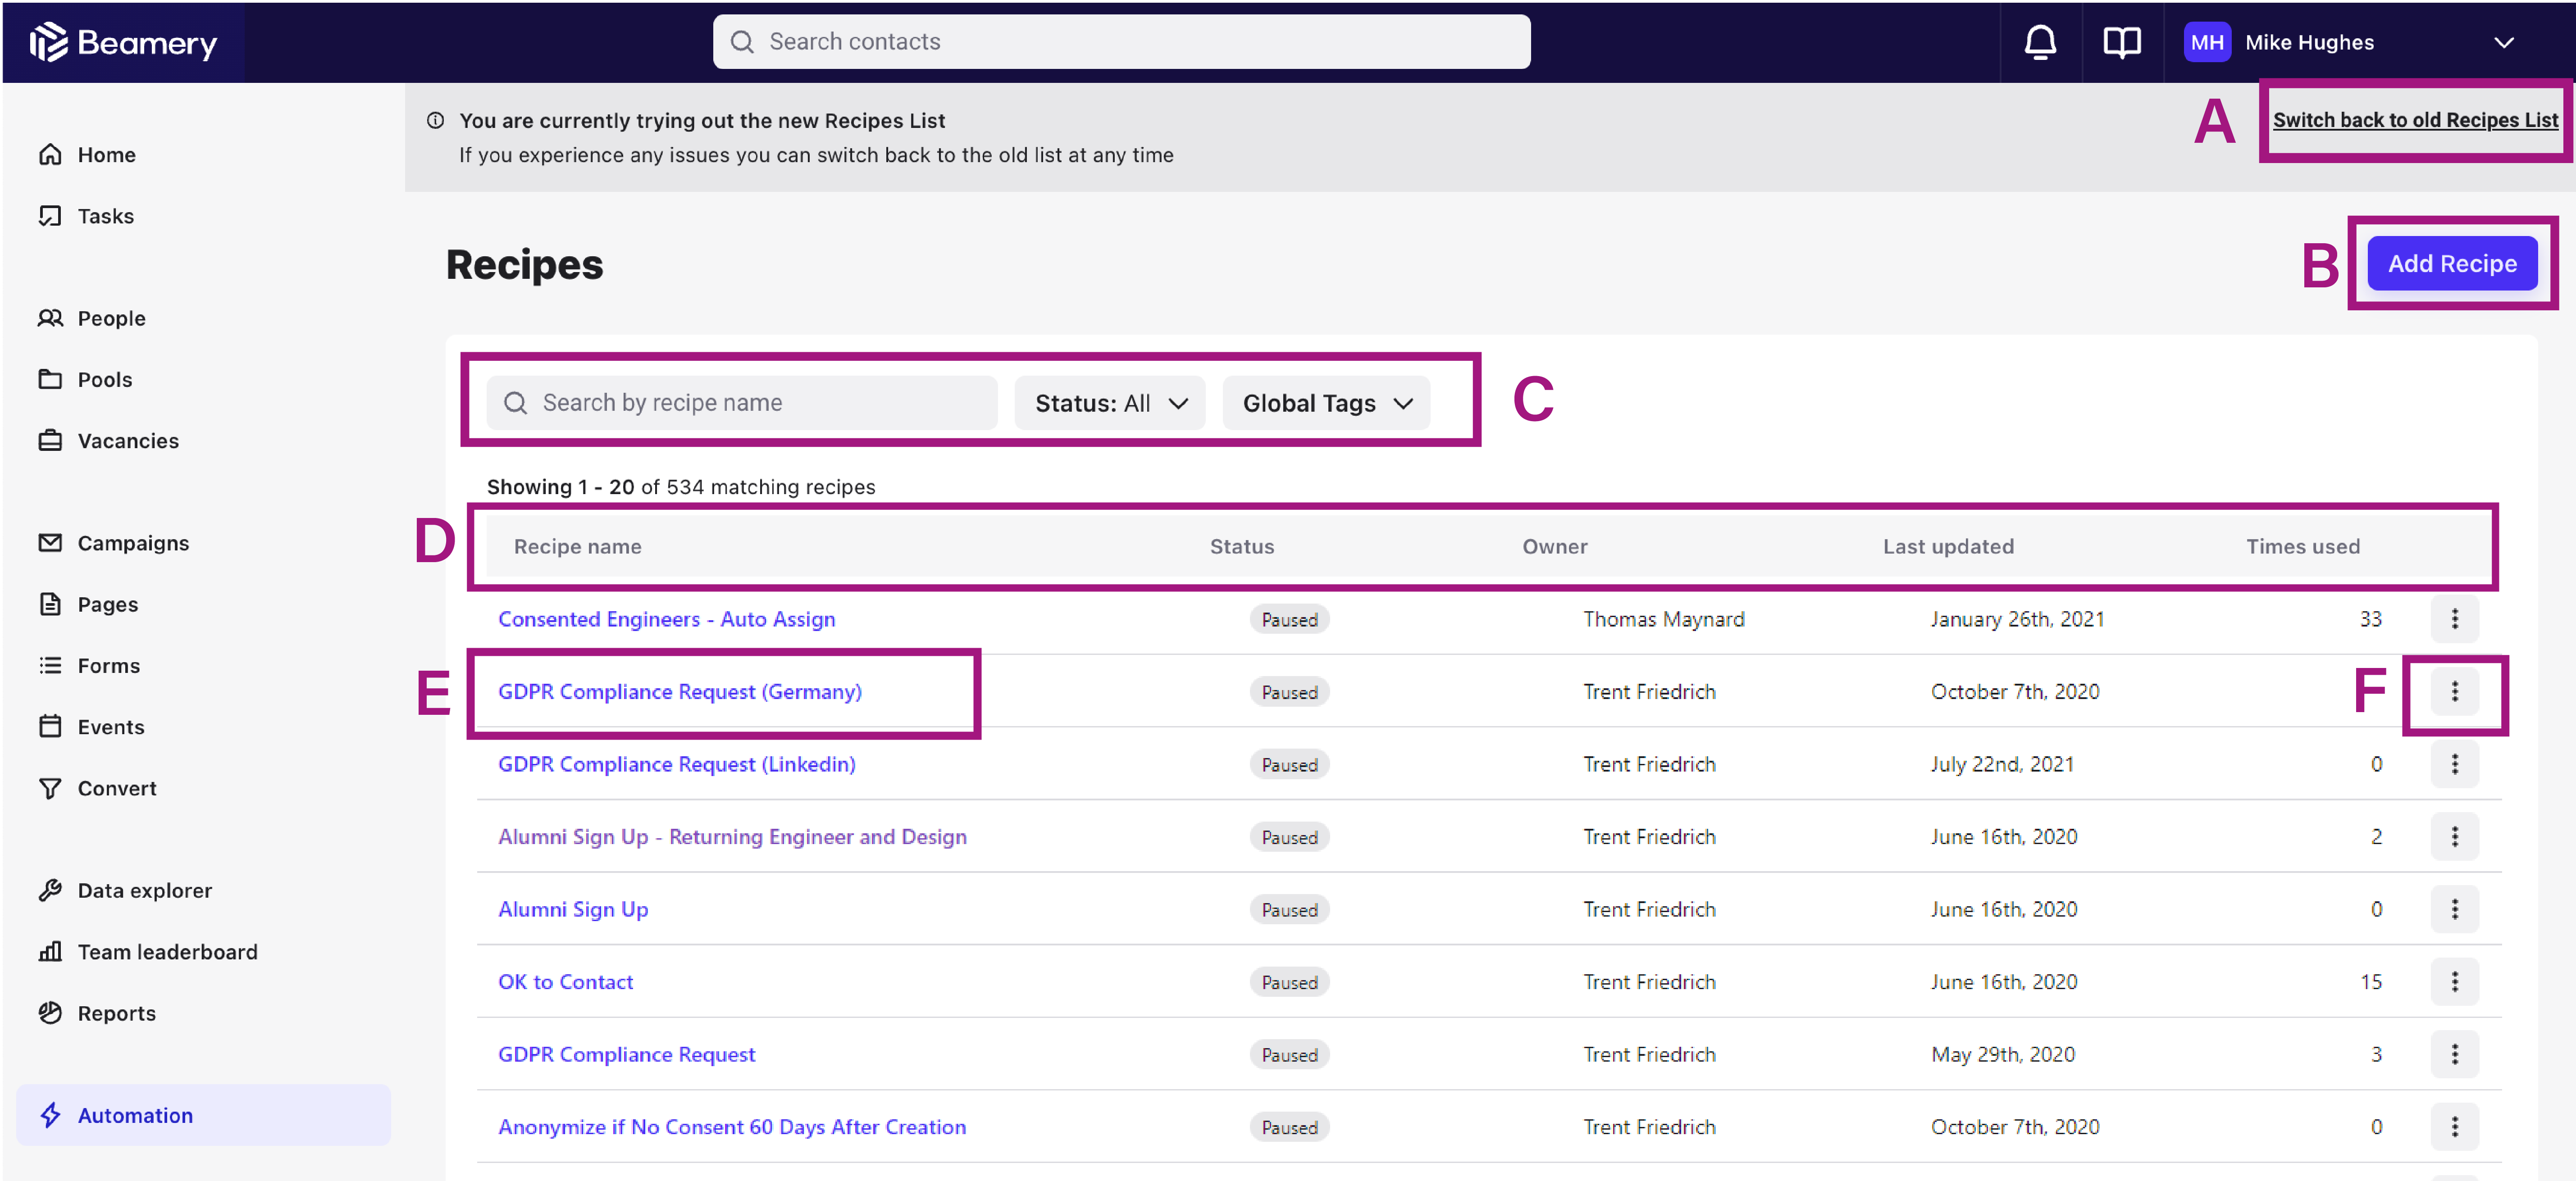Click the Automation lightning icon
The height and width of the screenshot is (1181, 2576).
(50, 1115)
